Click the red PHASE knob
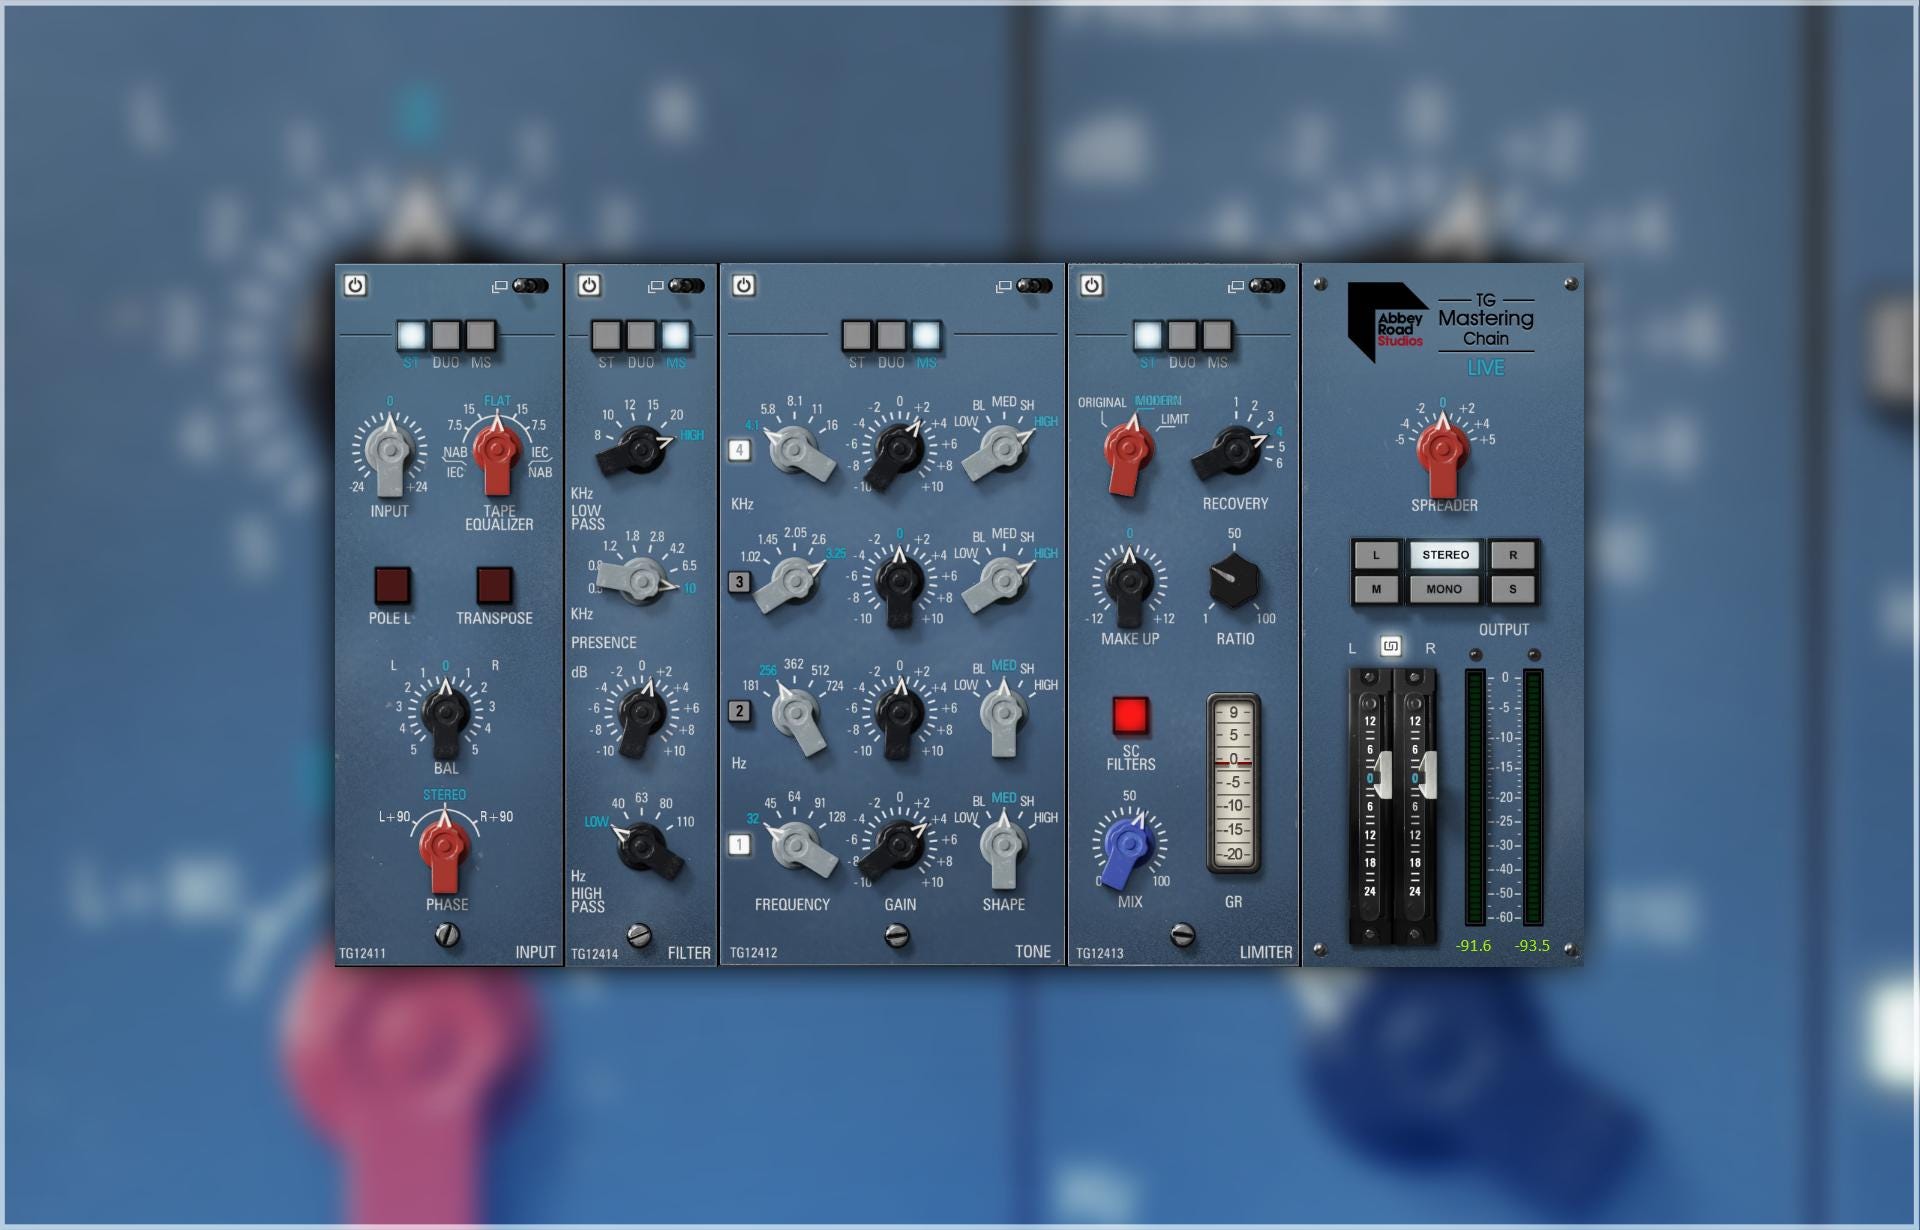This screenshot has width=1920, height=1230. (444, 848)
